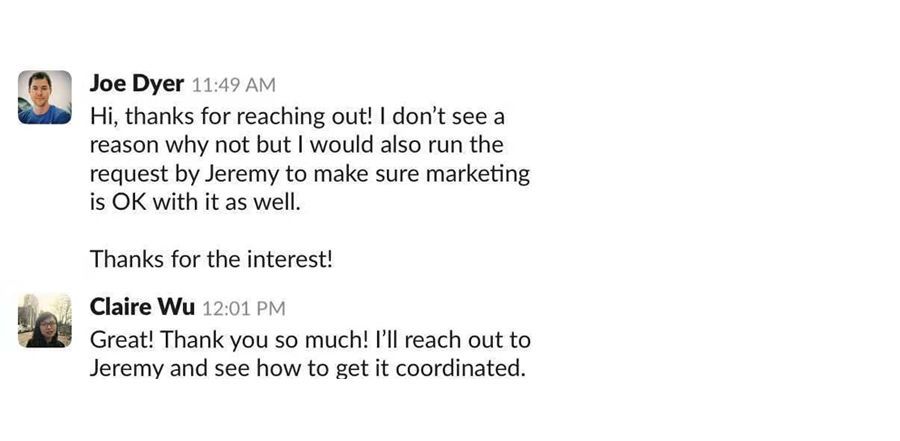Open Joe Dyer's profile from his name

(137, 84)
